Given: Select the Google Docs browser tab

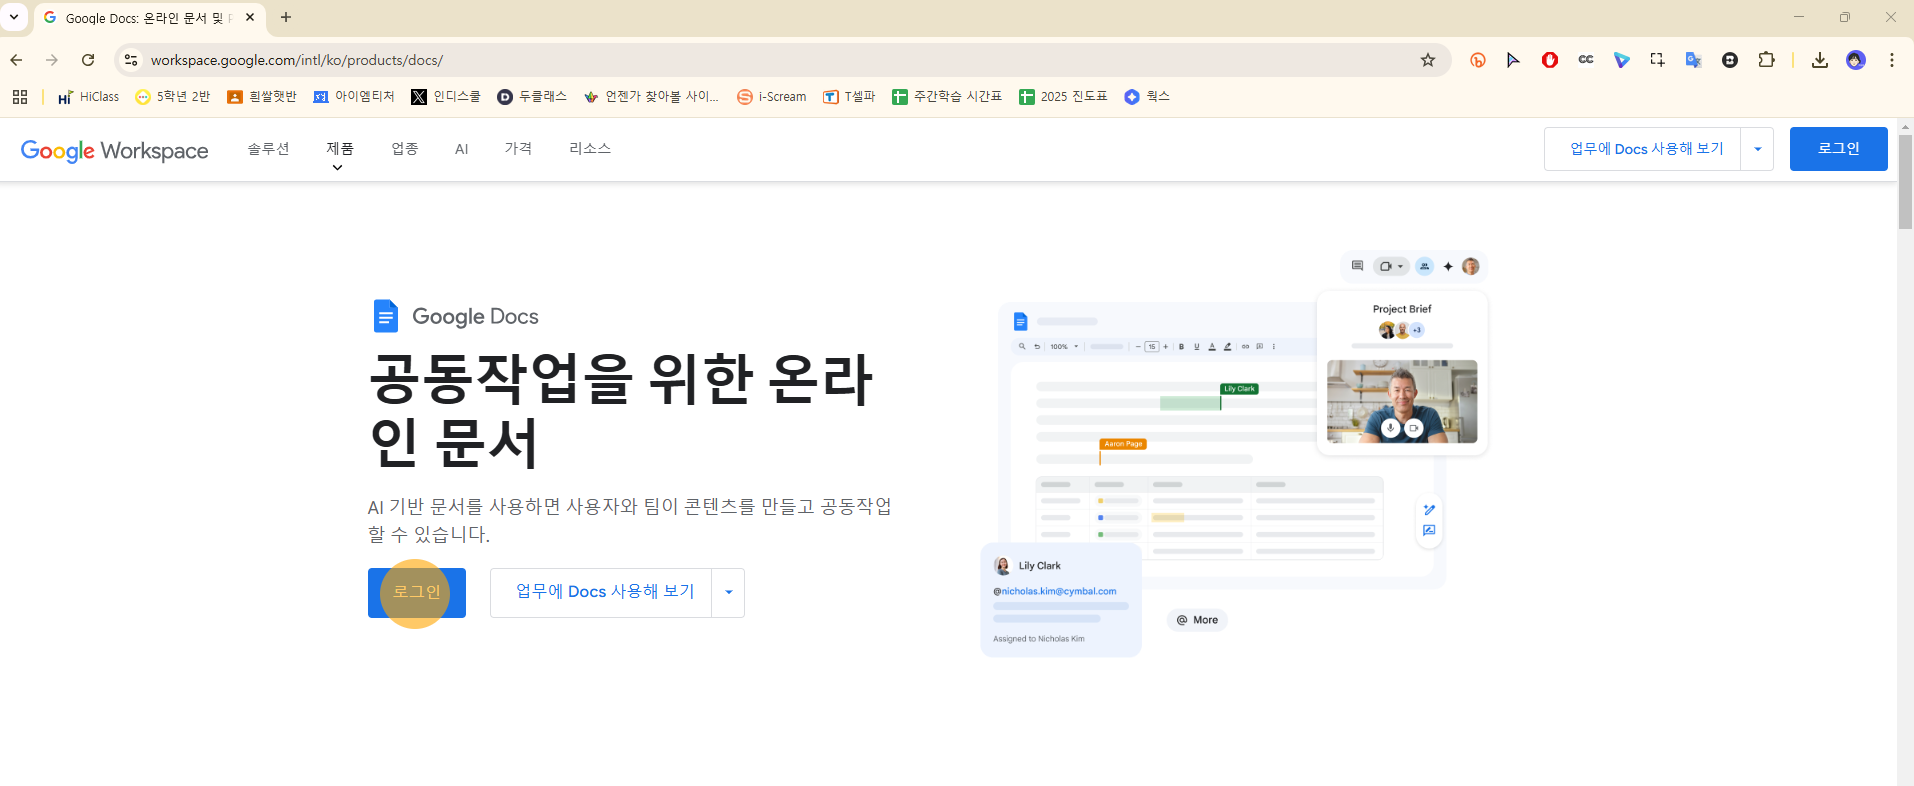Looking at the screenshot, I should click(x=150, y=18).
